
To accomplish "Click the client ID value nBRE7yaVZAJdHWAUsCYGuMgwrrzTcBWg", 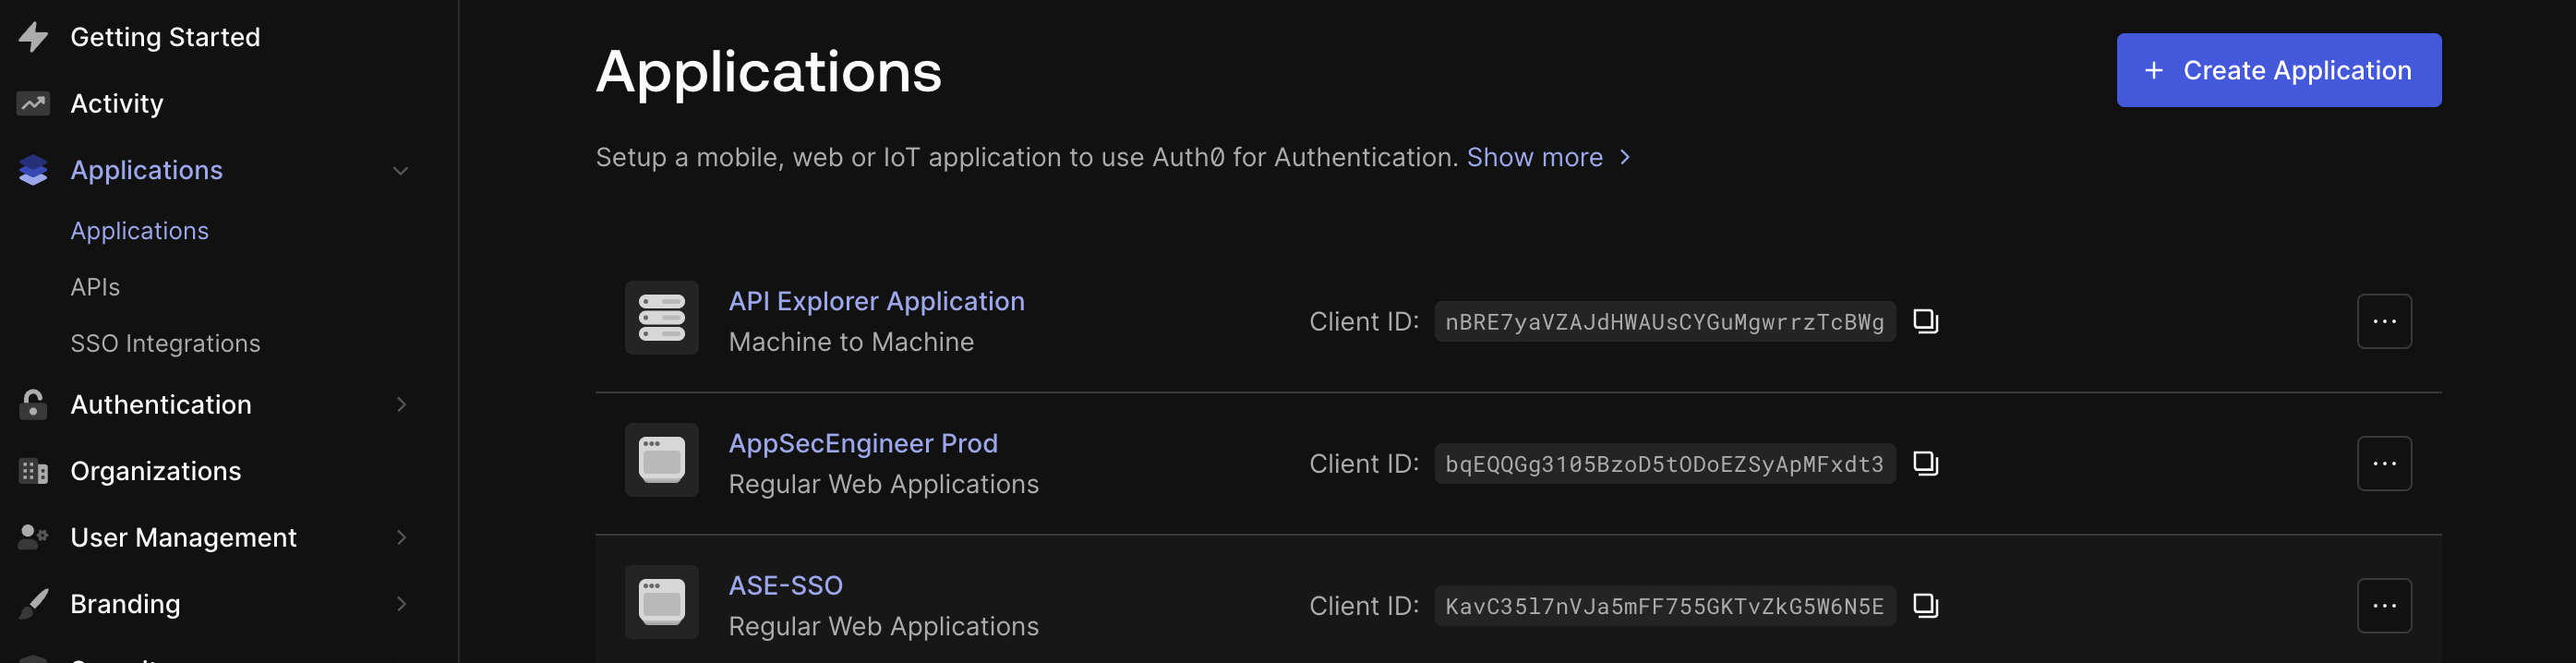I will pos(1664,322).
